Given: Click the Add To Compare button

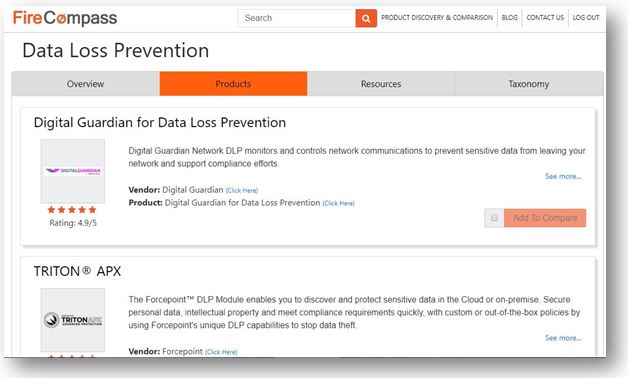Looking at the screenshot, I should (545, 218).
